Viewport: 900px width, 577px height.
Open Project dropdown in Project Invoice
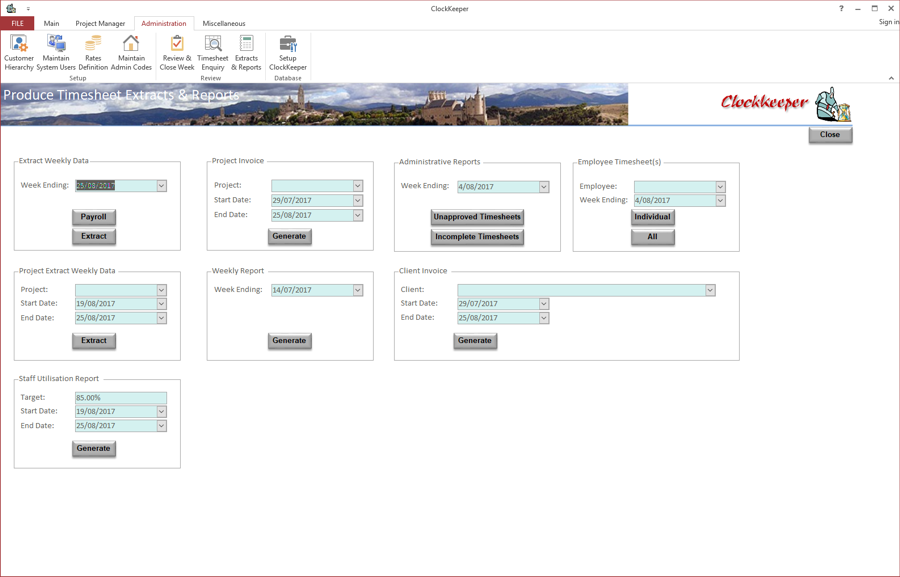coord(358,185)
